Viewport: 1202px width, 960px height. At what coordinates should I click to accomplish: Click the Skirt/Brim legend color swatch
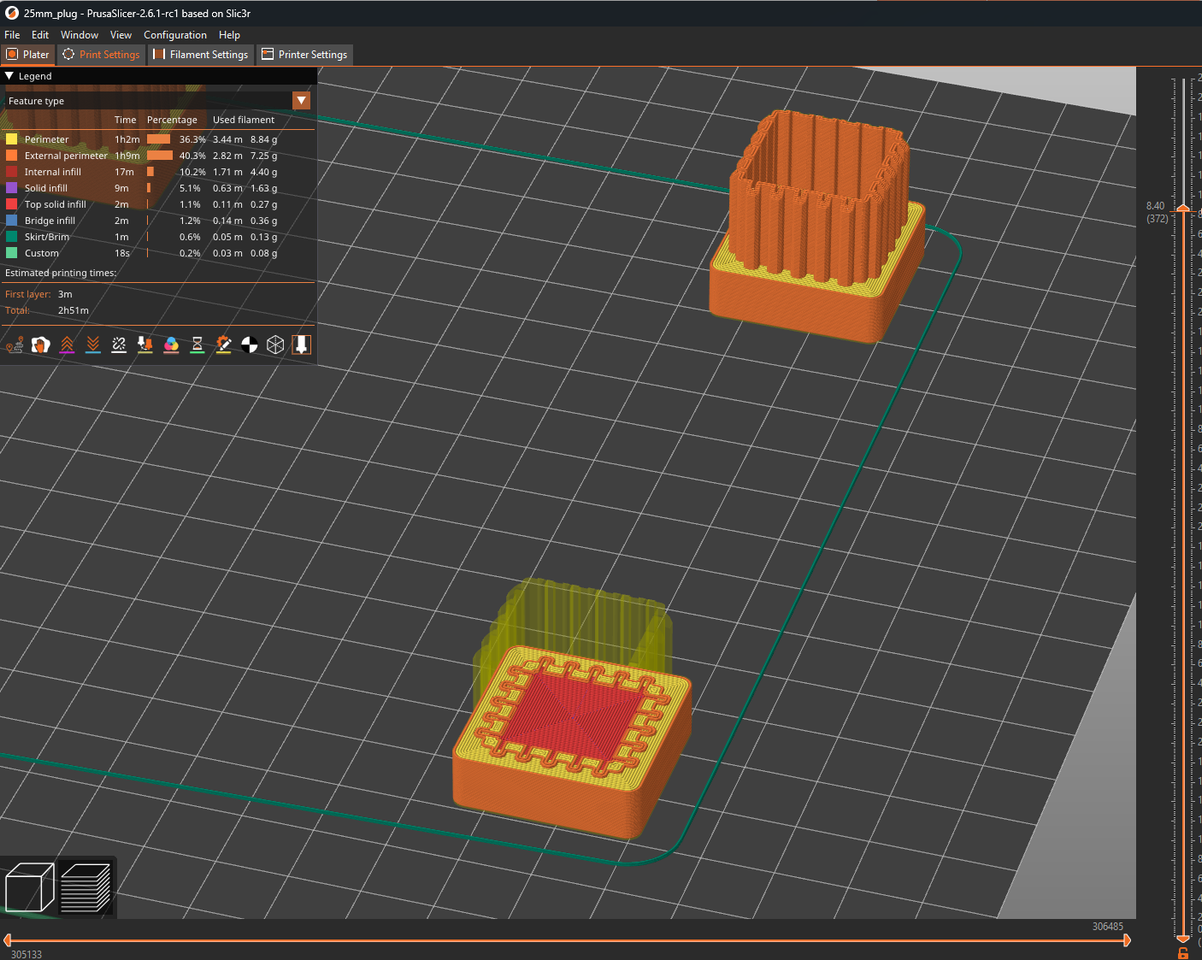(12, 237)
